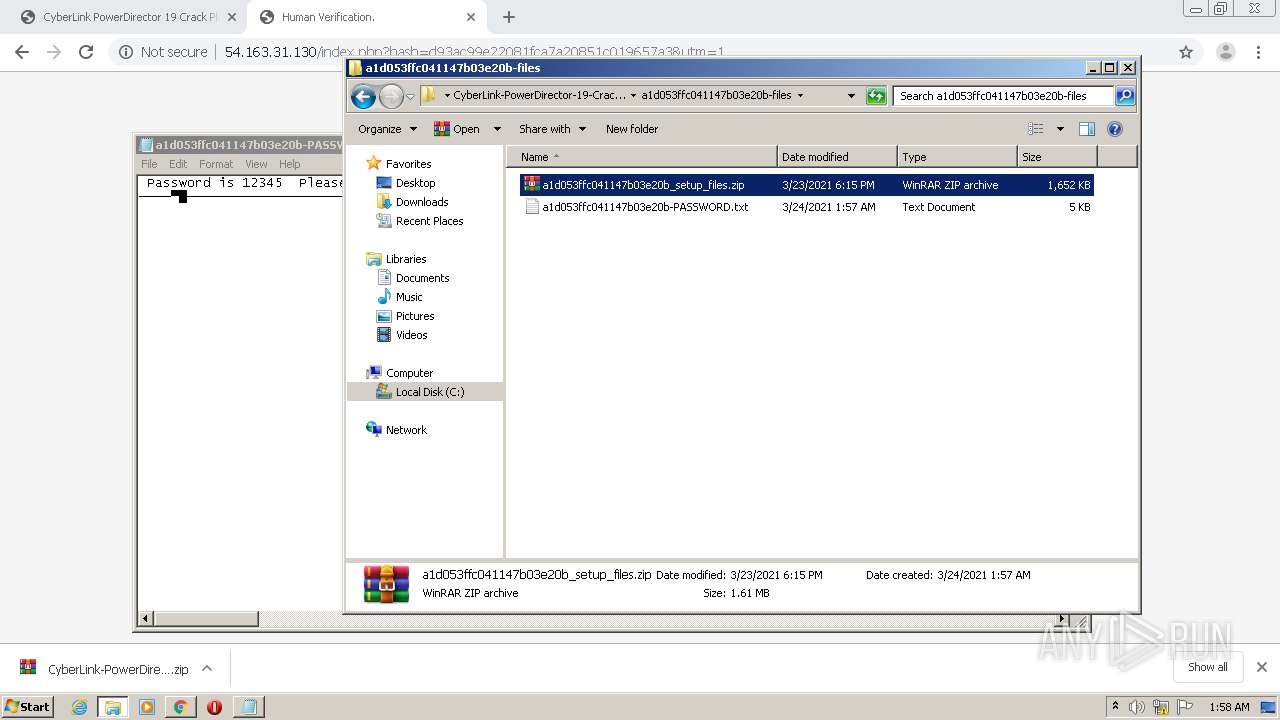Open Chrome taskbar icon
Image resolution: width=1280 pixels, height=720 pixels.
point(180,707)
